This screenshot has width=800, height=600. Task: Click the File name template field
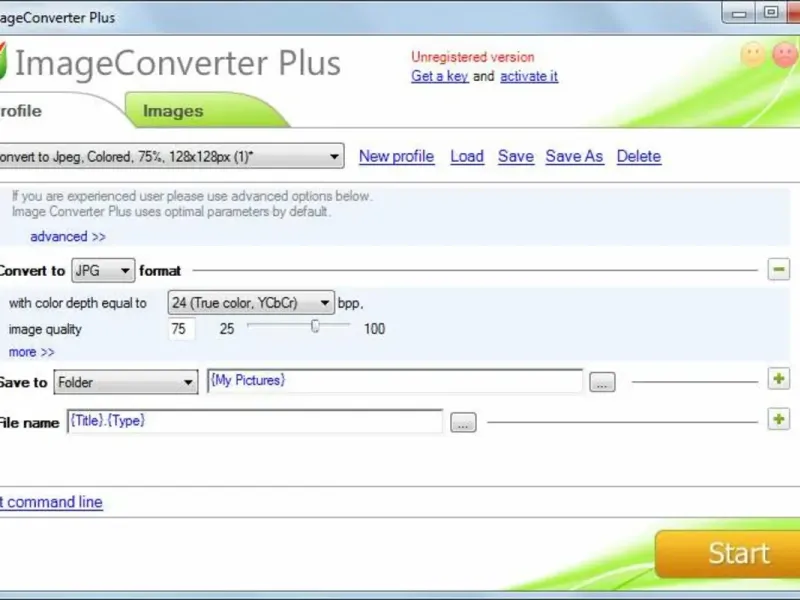(255, 421)
